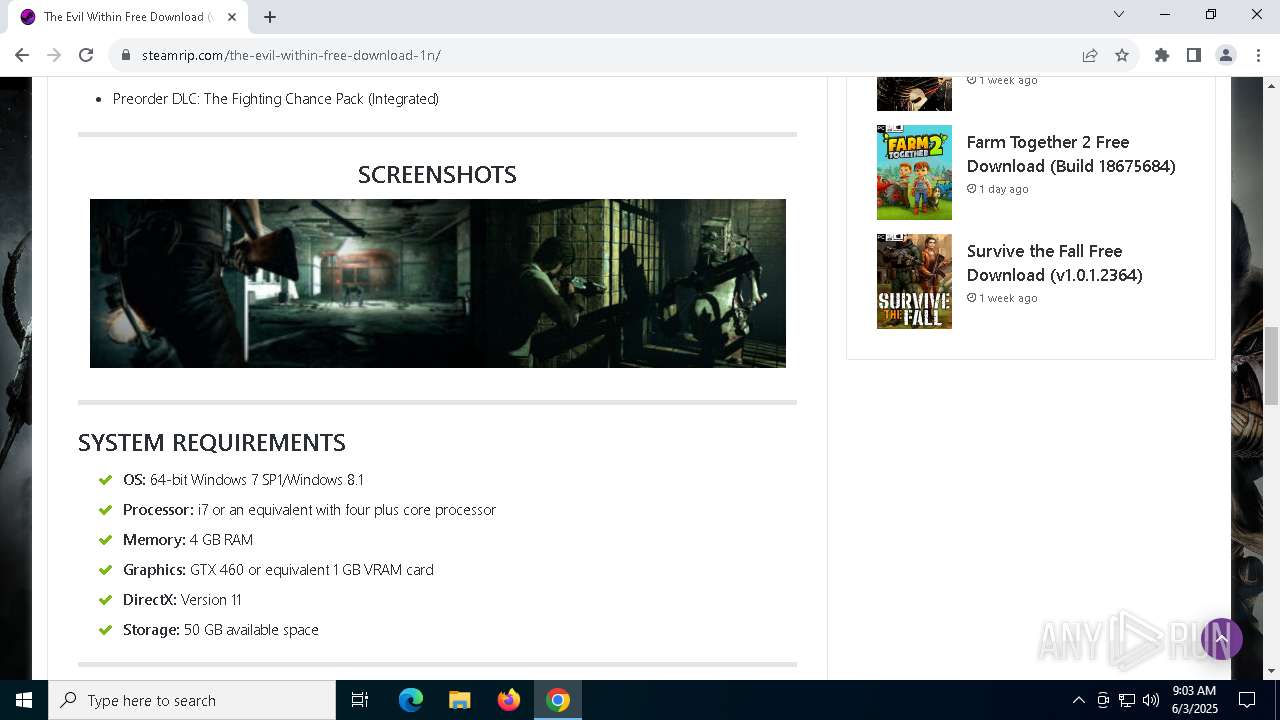
Task: Select The Evil Within Free Download tab
Action: tap(128, 16)
